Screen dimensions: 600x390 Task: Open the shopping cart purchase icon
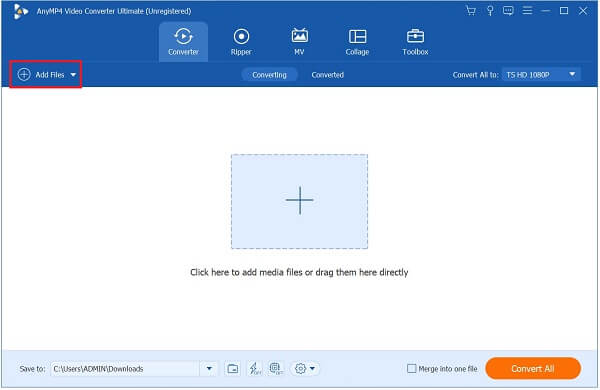pos(471,11)
